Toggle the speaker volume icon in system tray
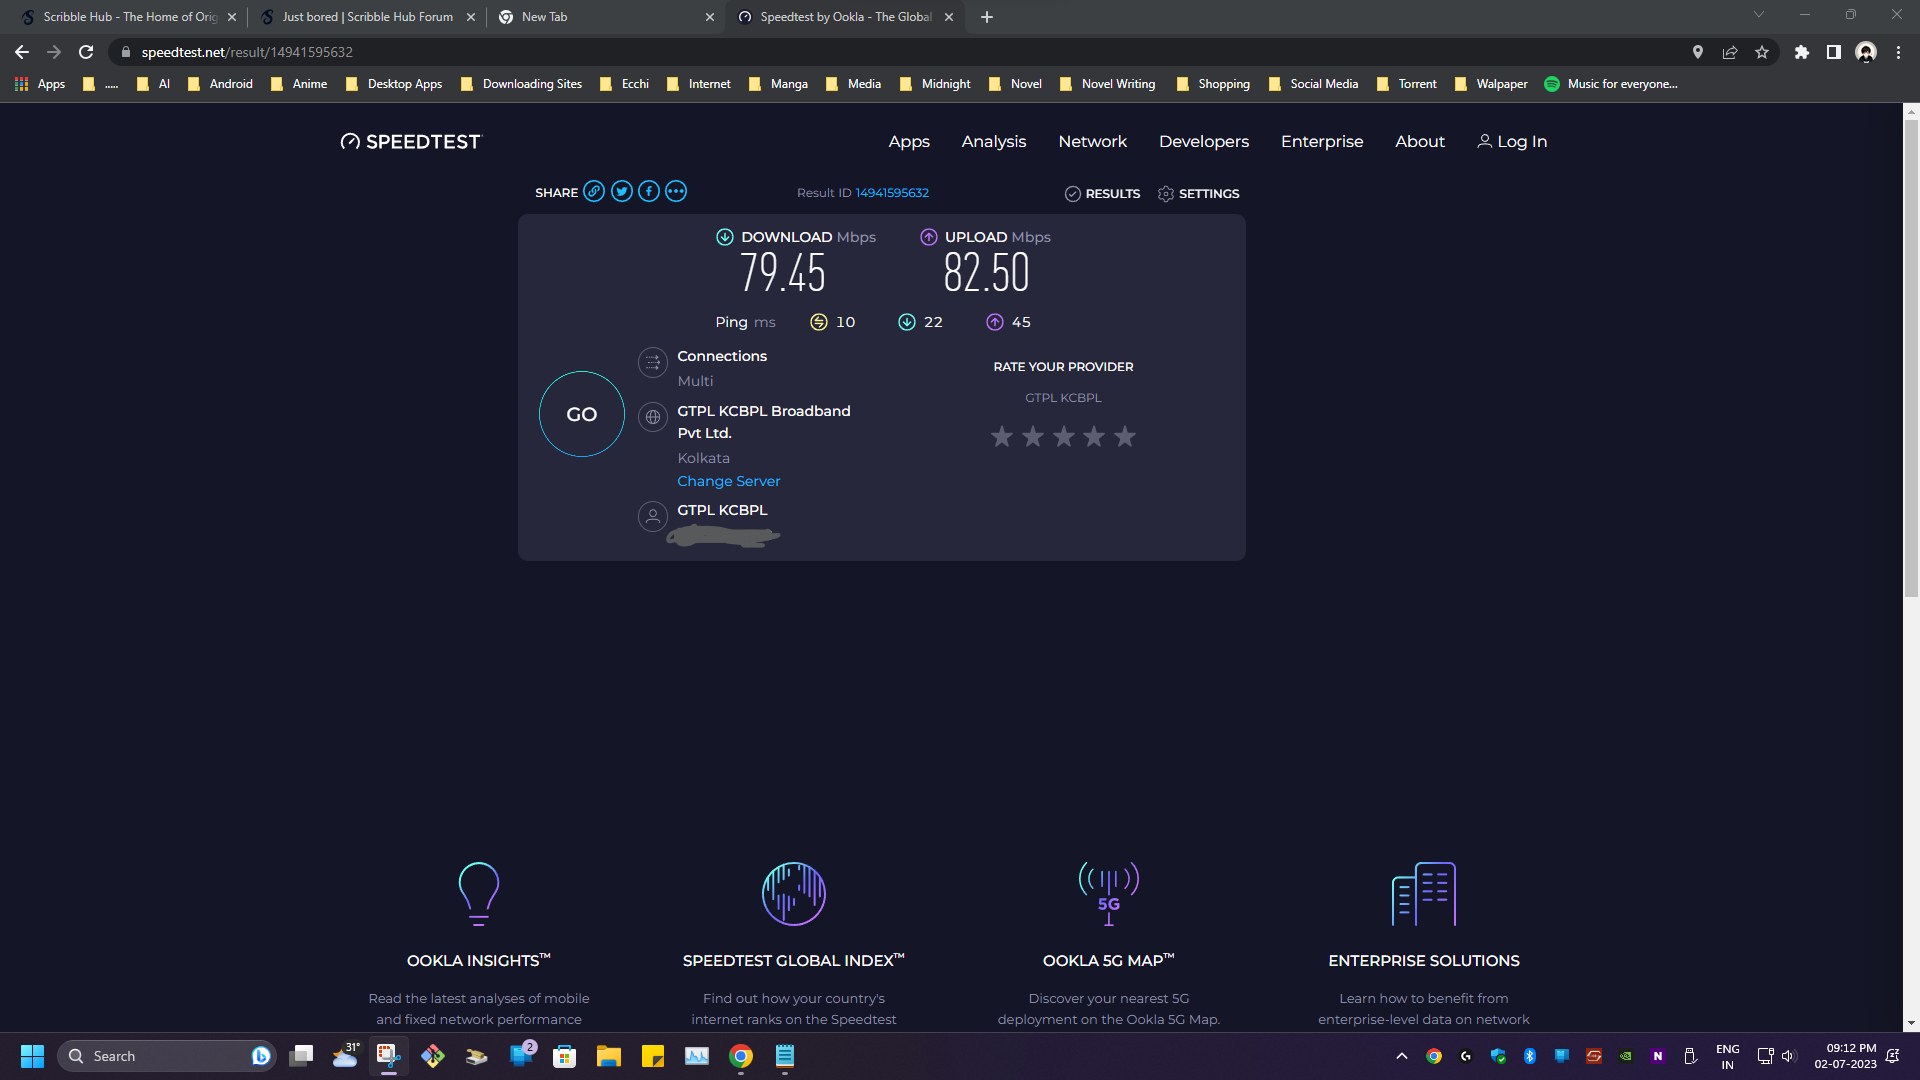Screen dimensions: 1920x1080 [1789, 1056]
